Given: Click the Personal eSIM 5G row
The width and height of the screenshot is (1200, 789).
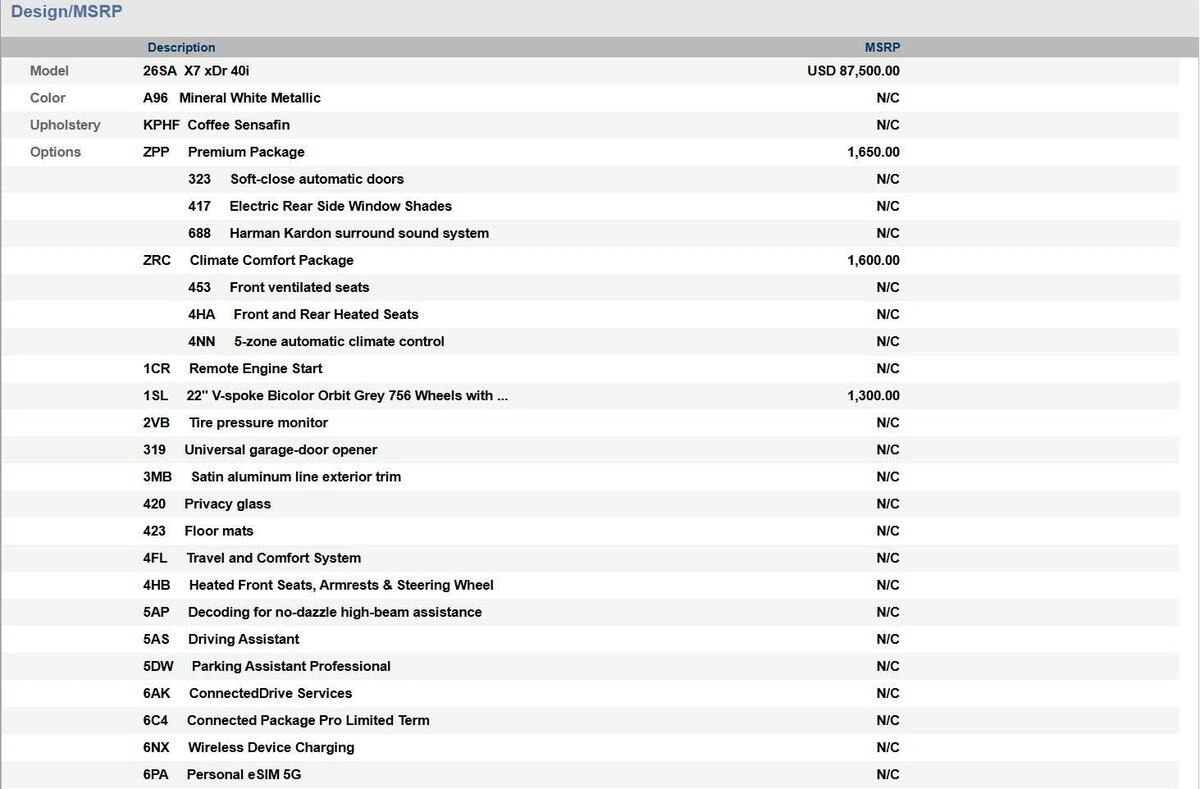Looking at the screenshot, I should [x=243, y=774].
